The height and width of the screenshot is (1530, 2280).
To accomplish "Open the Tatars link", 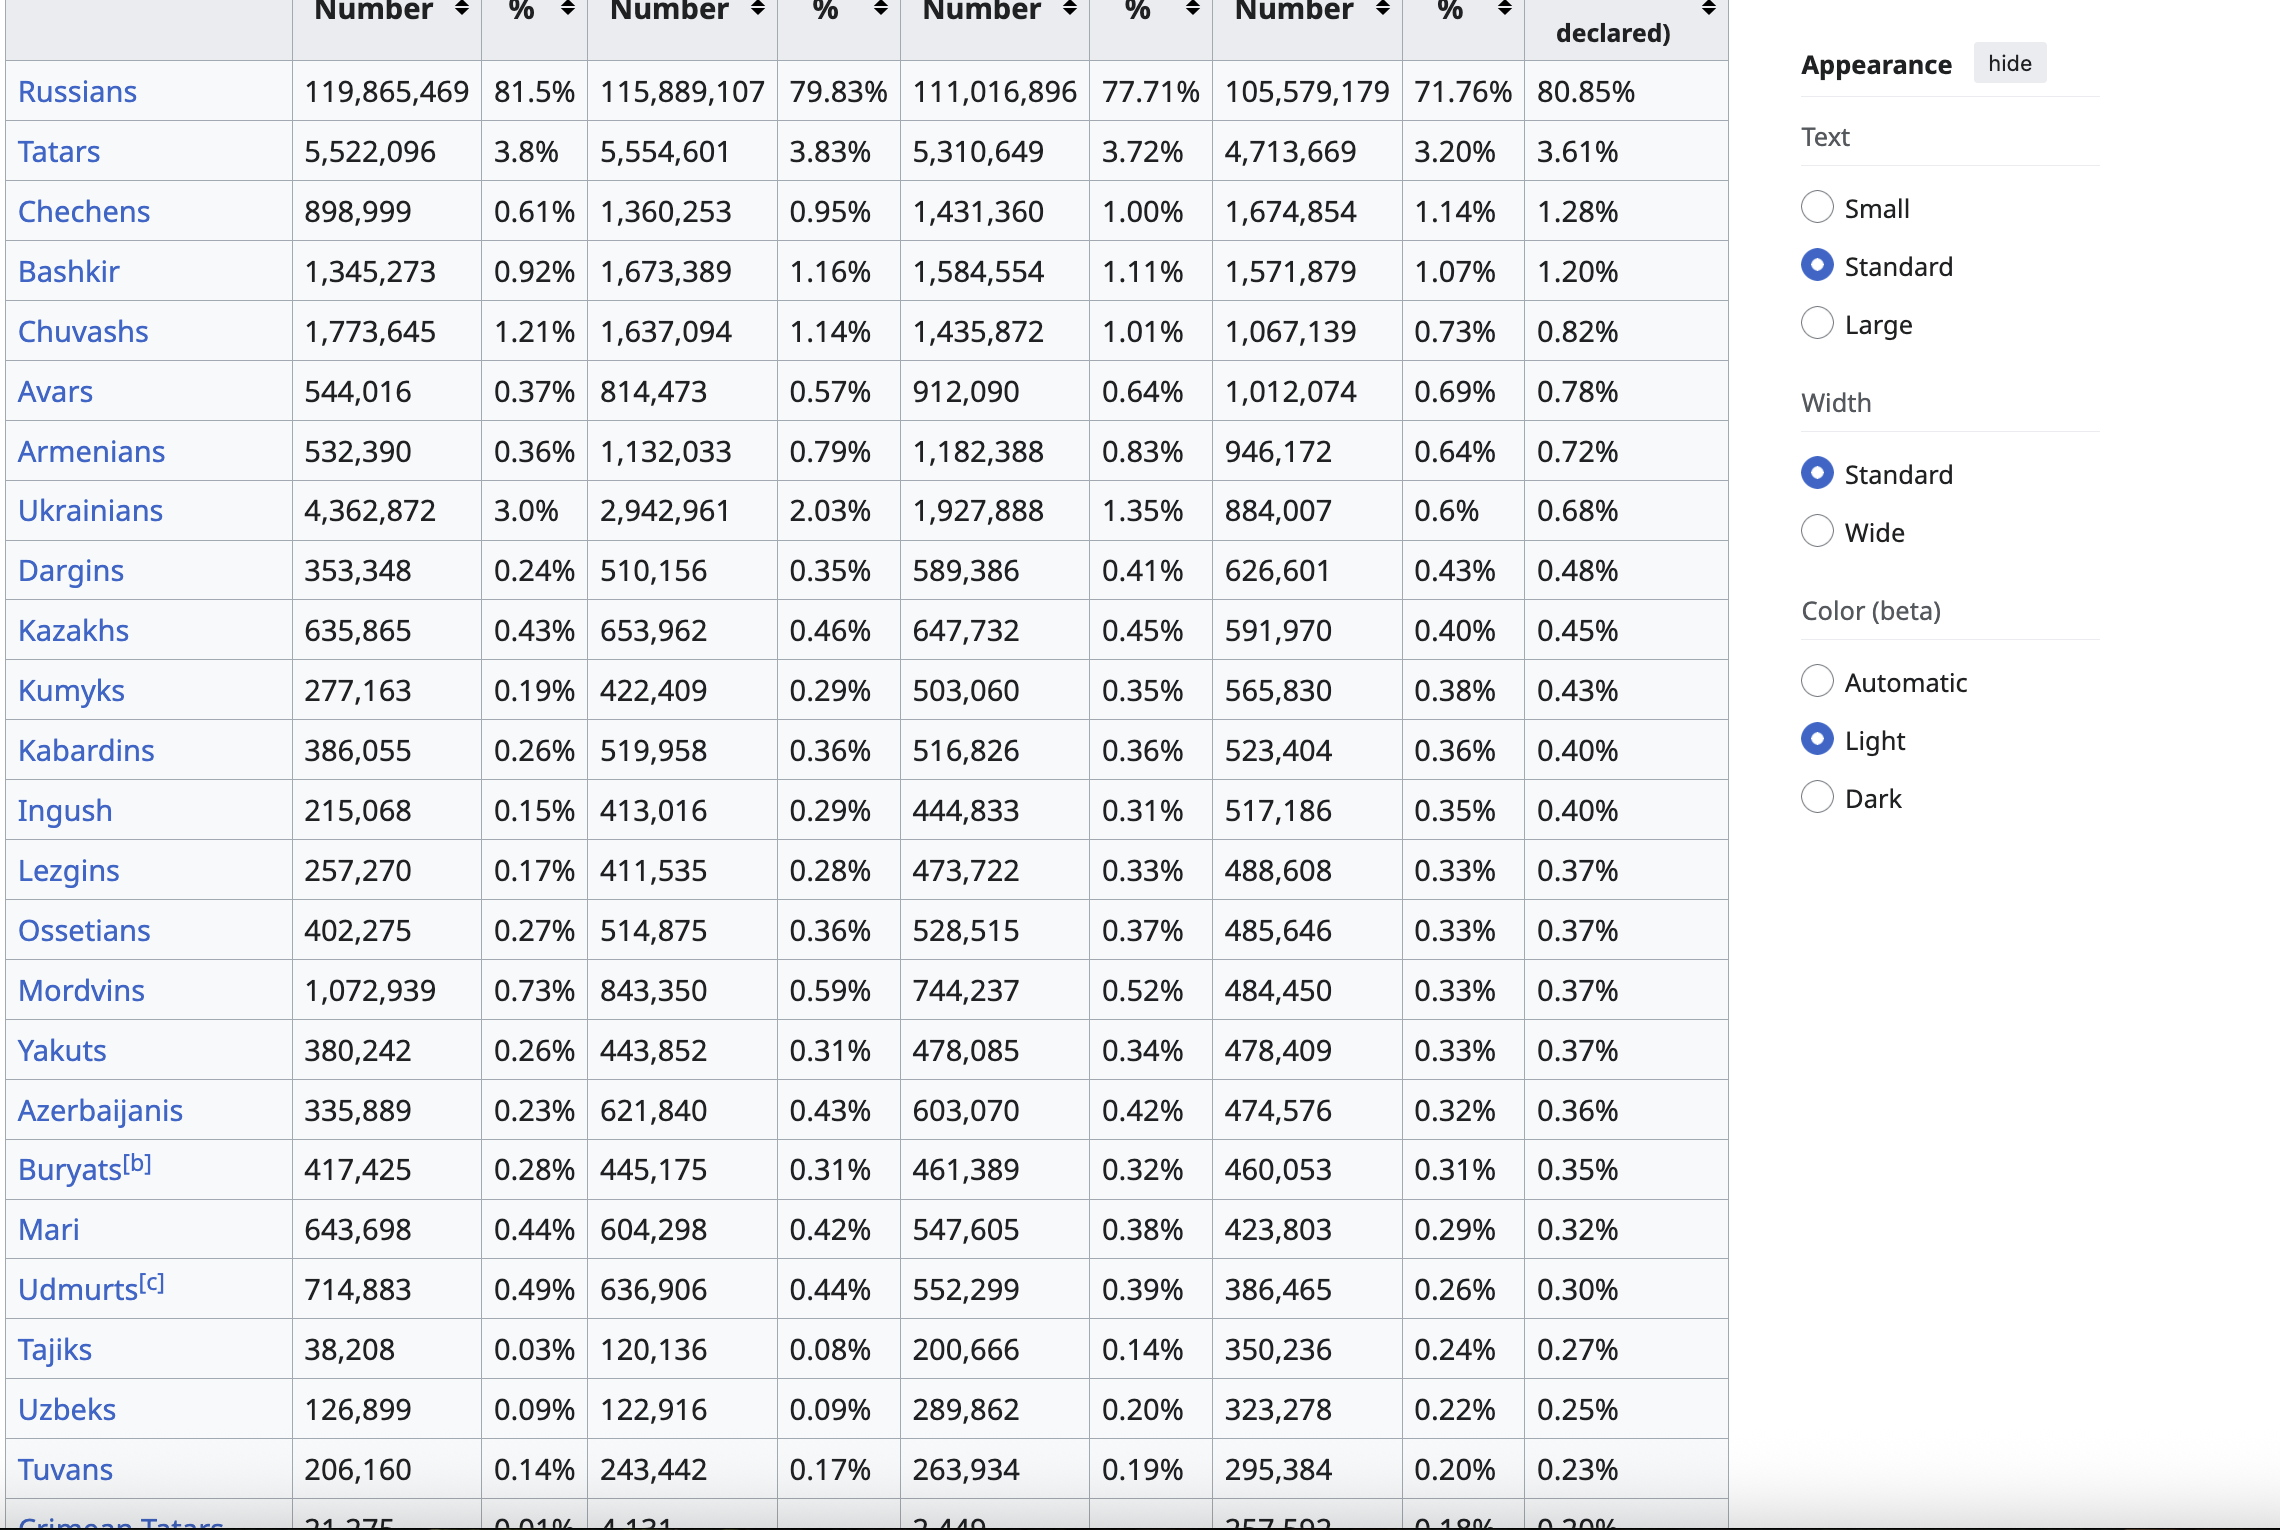I will click(x=59, y=152).
